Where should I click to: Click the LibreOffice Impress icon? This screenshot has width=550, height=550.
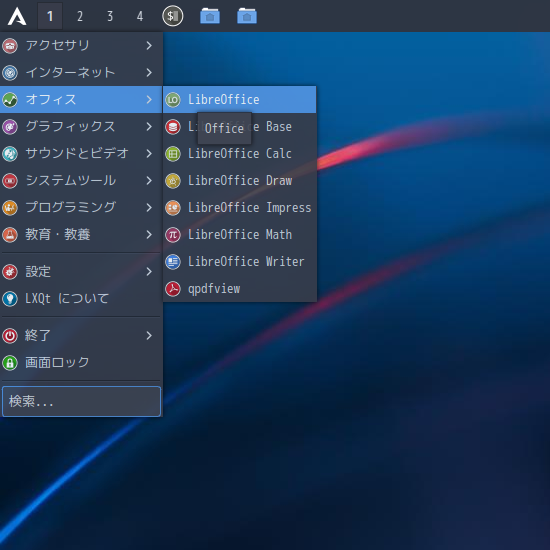coord(173,208)
